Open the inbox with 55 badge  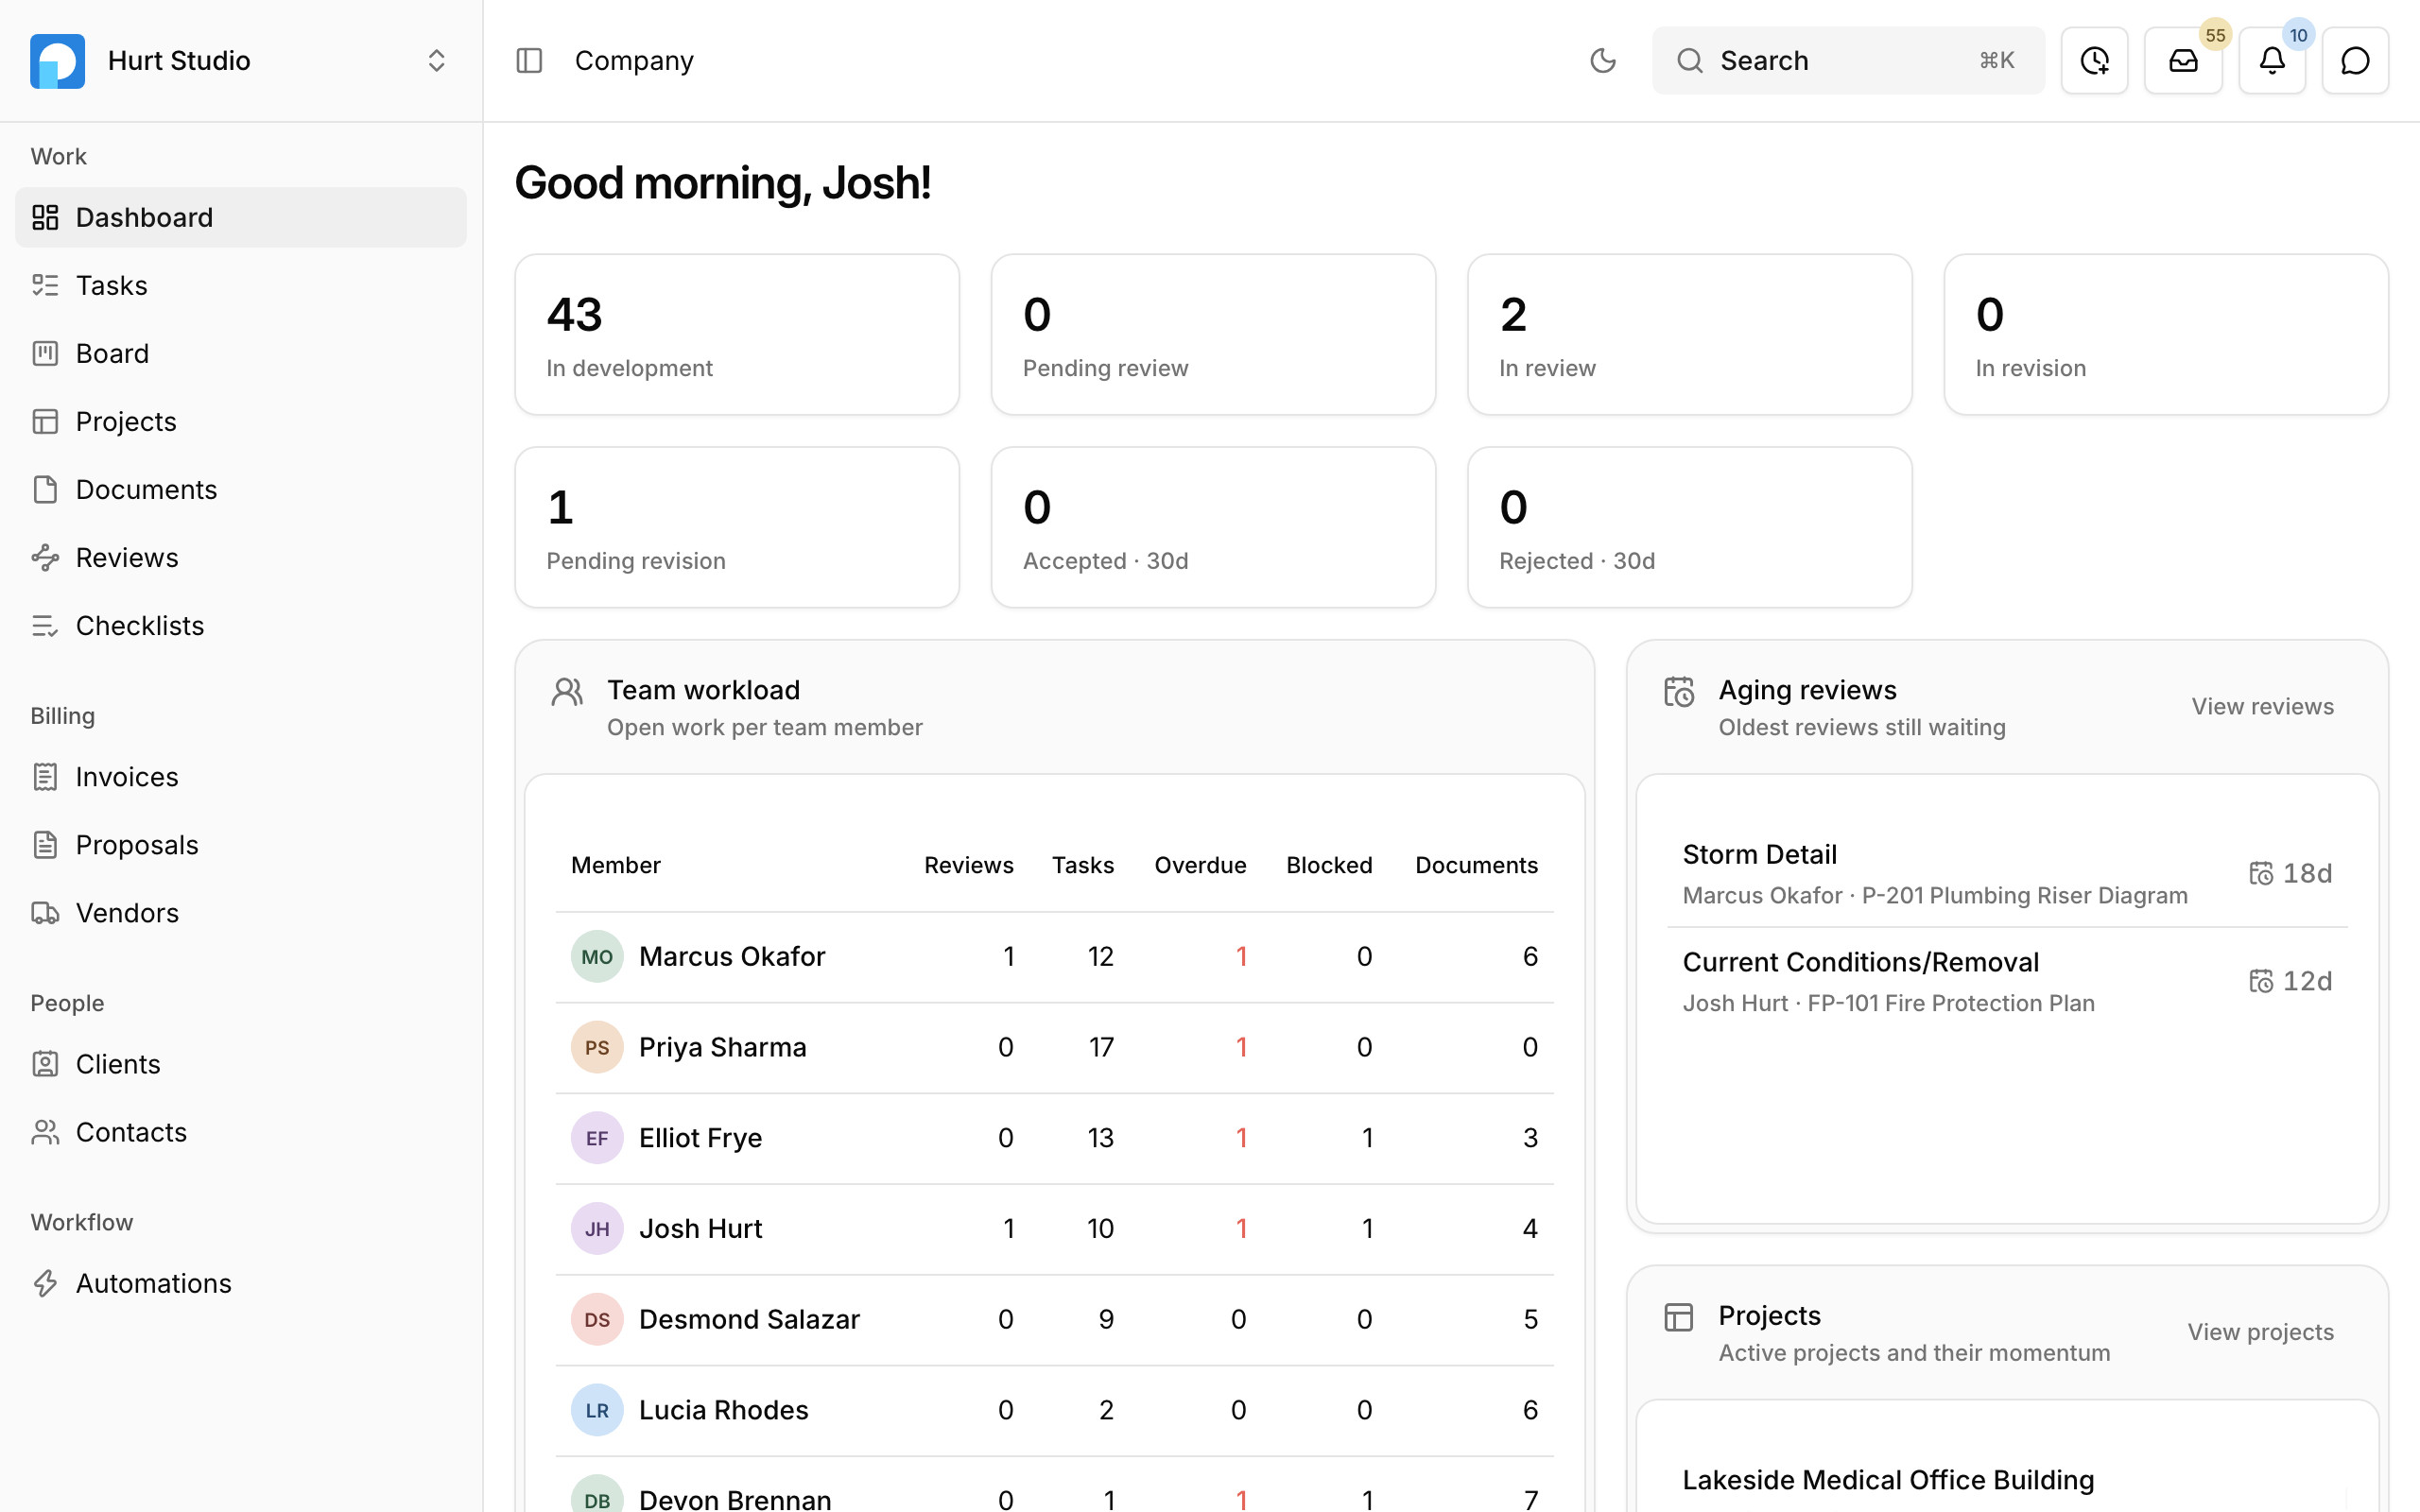[2183, 61]
